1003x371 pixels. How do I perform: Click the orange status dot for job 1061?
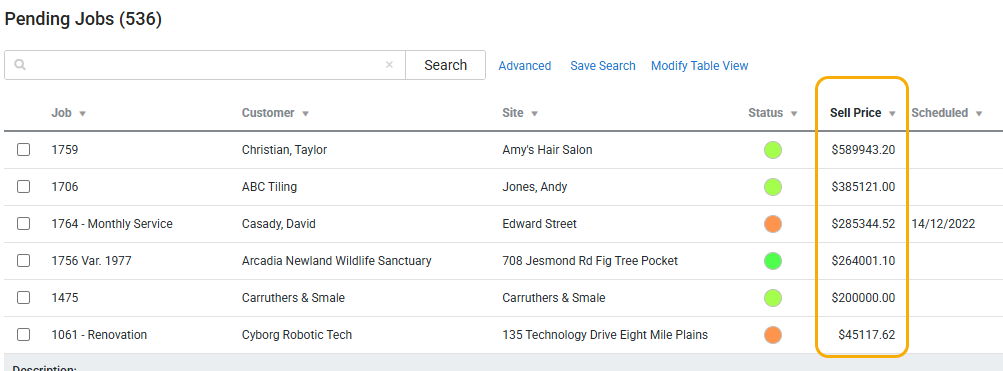pyautogui.click(x=773, y=335)
